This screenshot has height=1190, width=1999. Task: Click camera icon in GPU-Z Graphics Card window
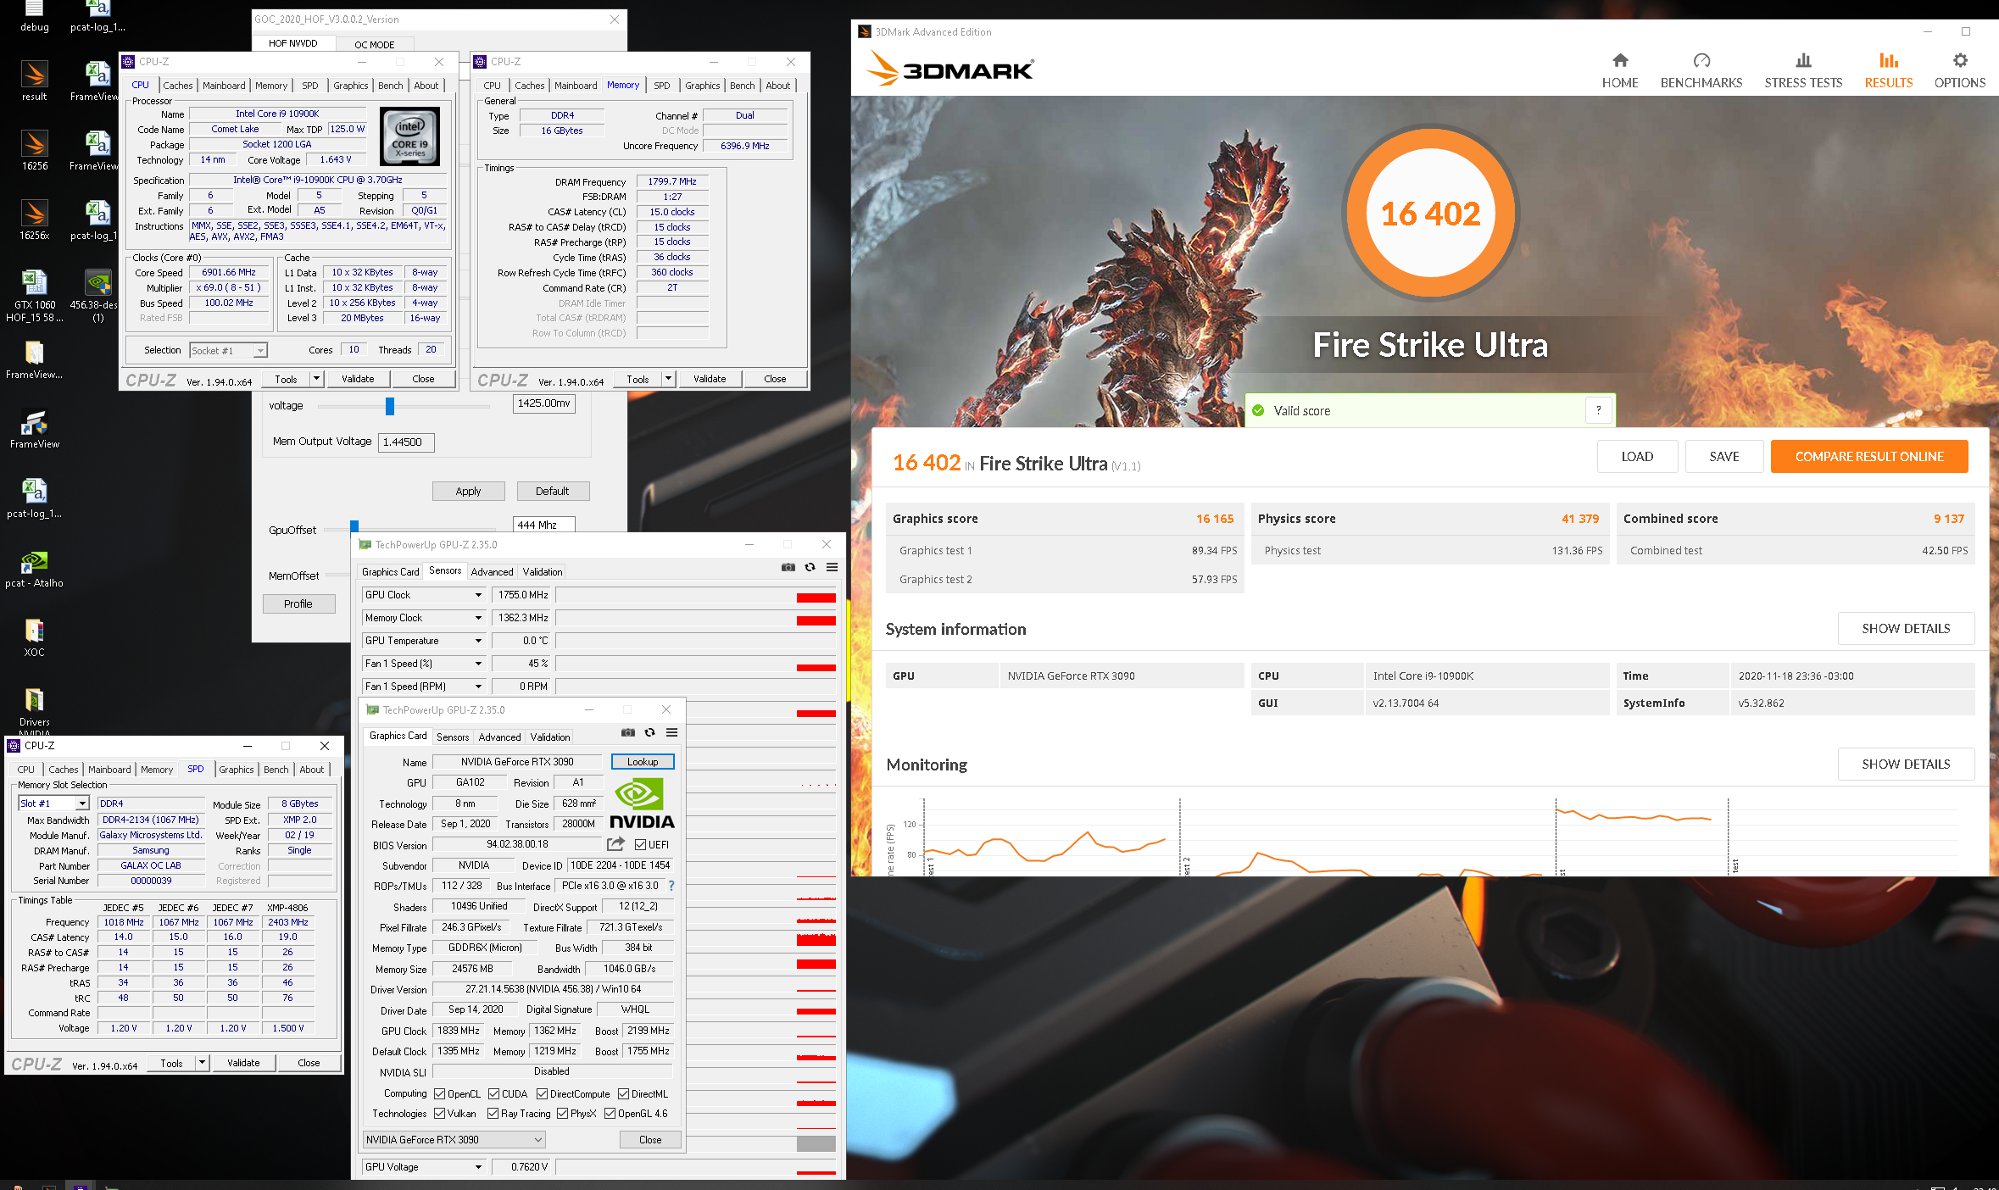click(x=628, y=732)
